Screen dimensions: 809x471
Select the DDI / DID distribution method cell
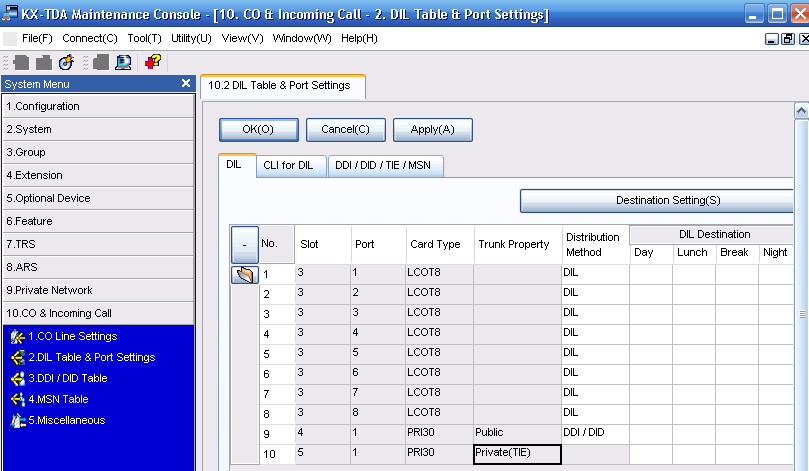pyautogui.click(x=595, y=434)
